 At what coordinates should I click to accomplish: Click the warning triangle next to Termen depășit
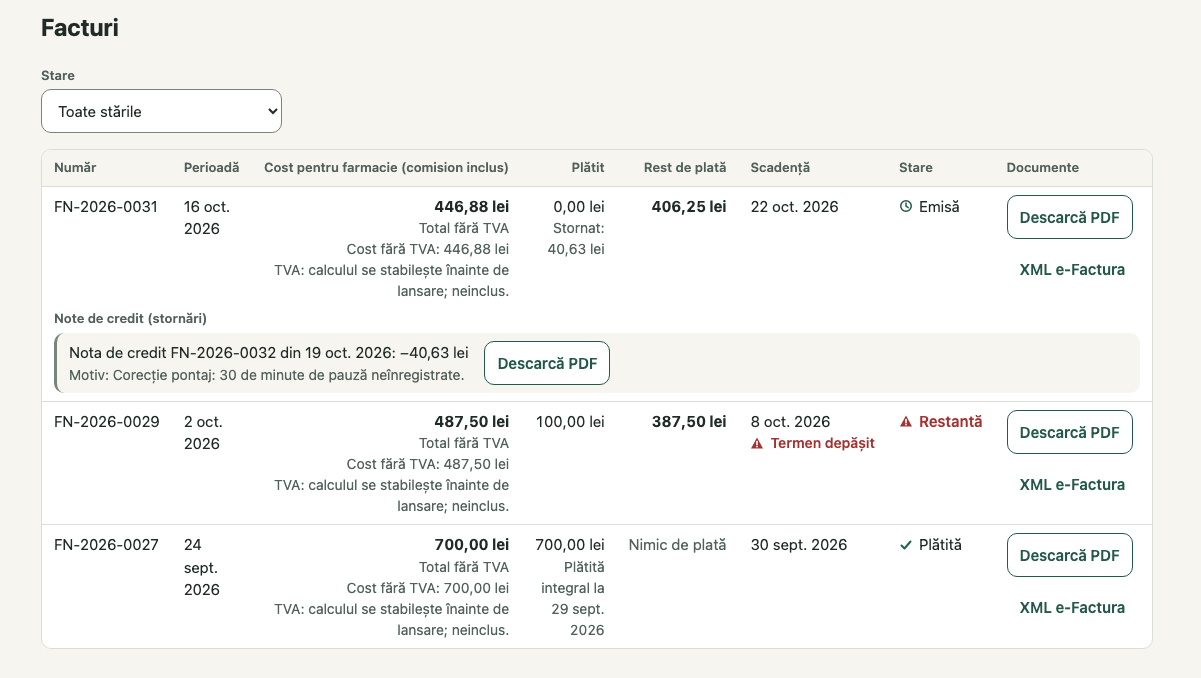tap(757, 444)
